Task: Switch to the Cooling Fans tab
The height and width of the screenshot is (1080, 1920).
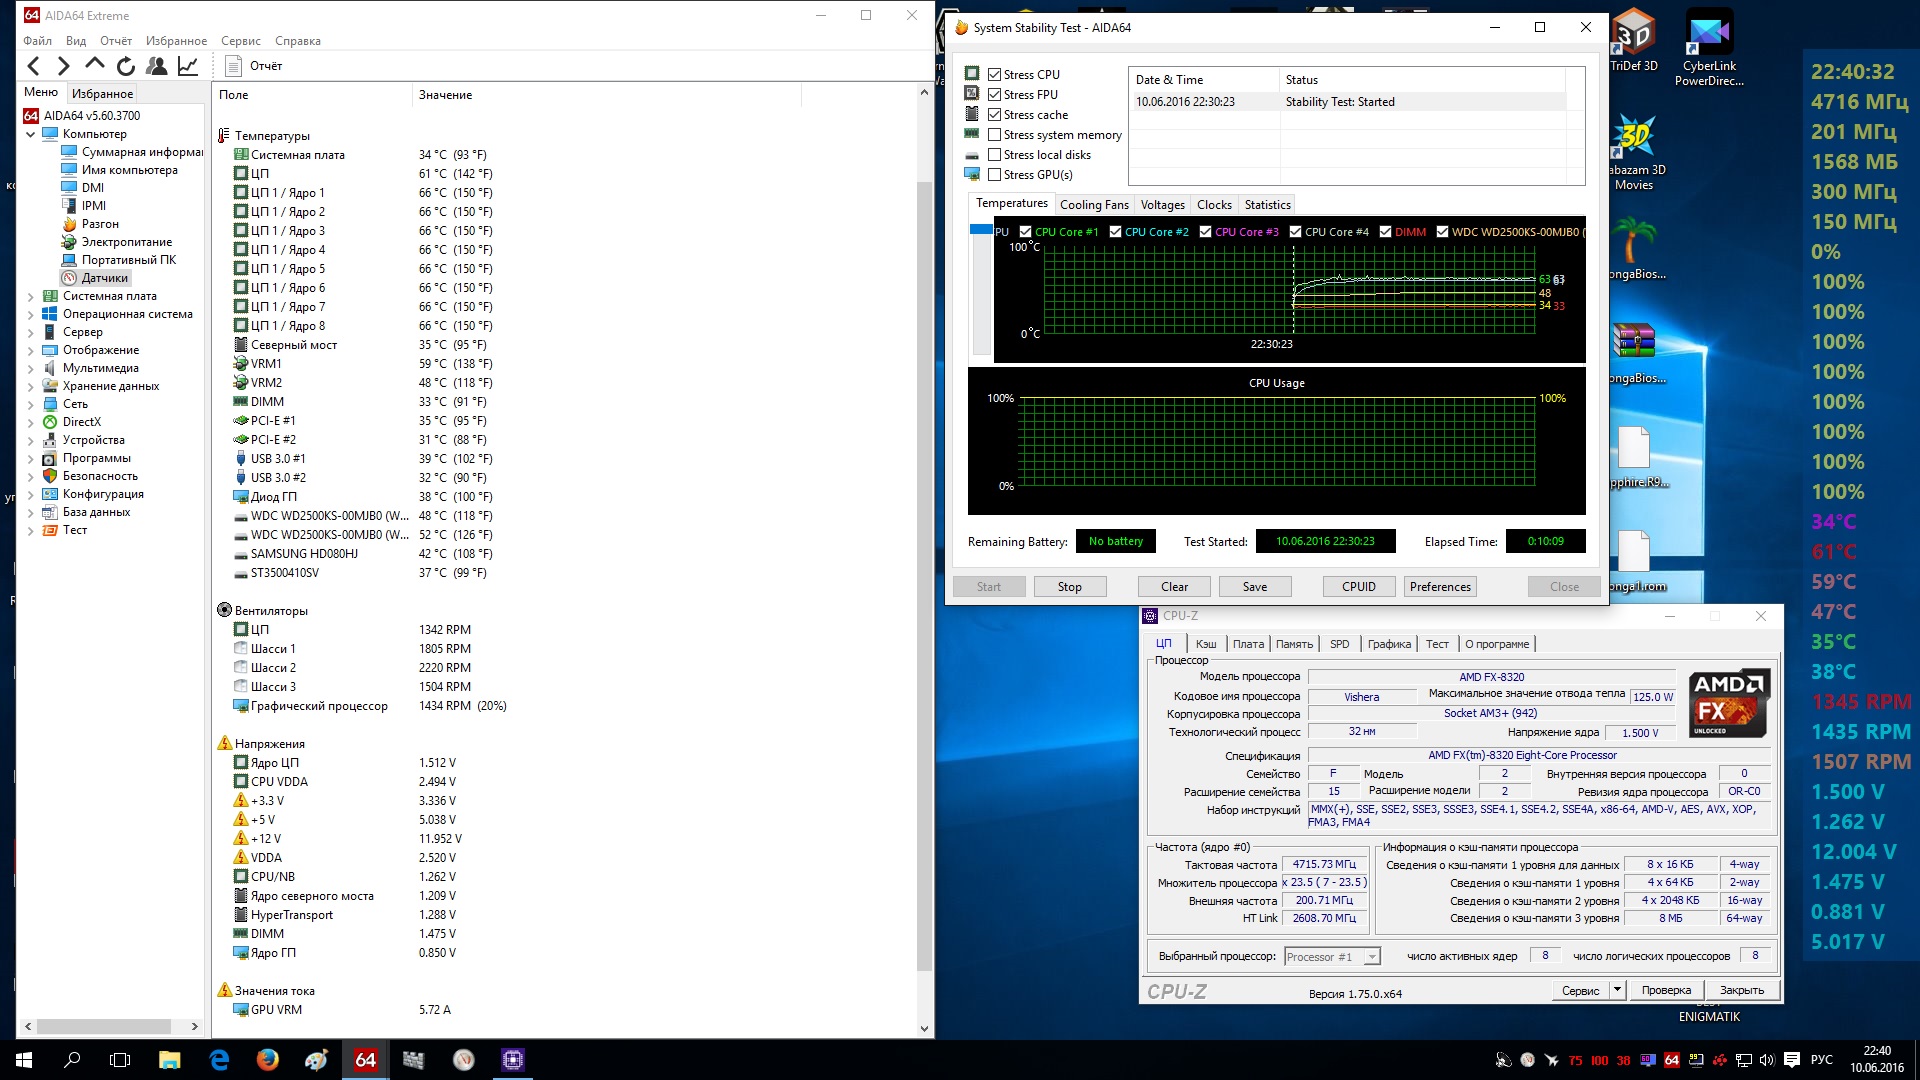Action: (x=1094, y=205)
